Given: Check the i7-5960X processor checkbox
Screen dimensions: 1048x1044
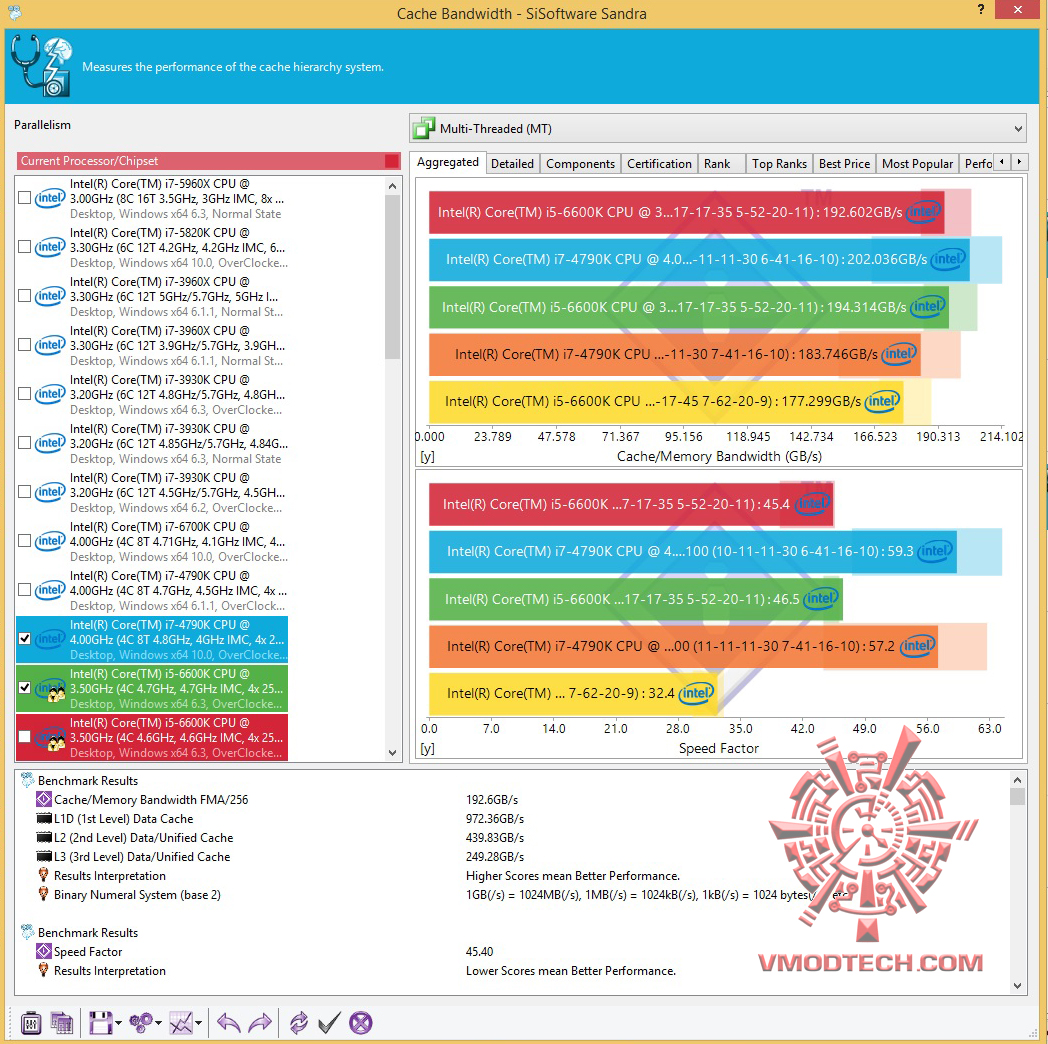Looking at the screenshot, I should coord(25,198).
